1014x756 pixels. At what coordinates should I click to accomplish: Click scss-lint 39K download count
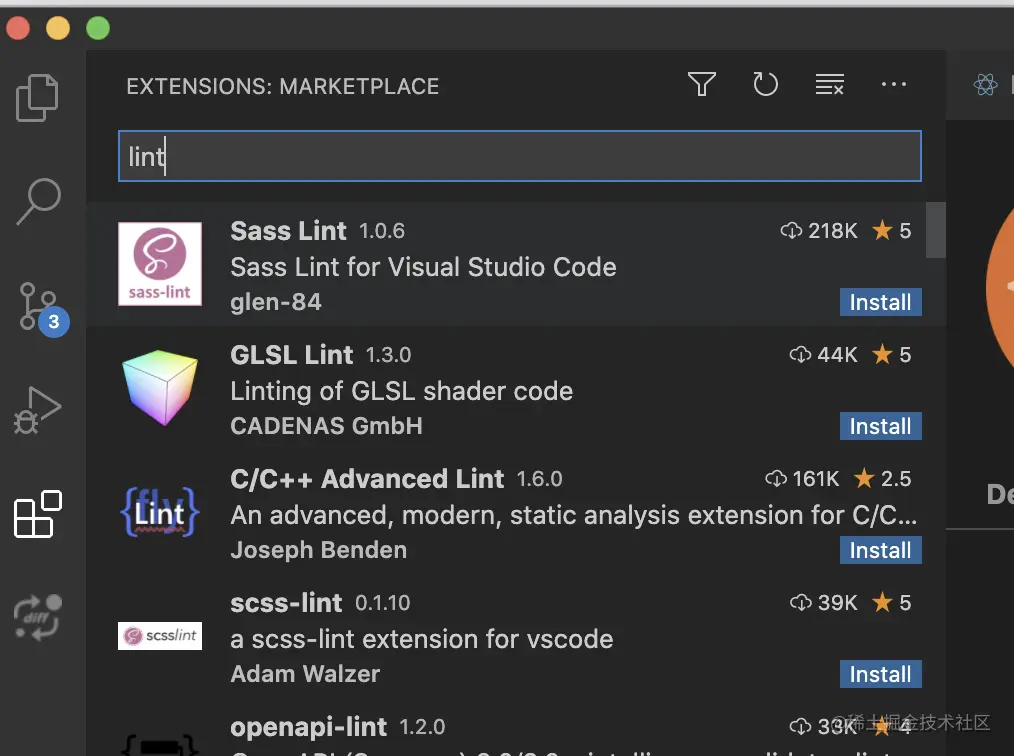tap(823, 603)
